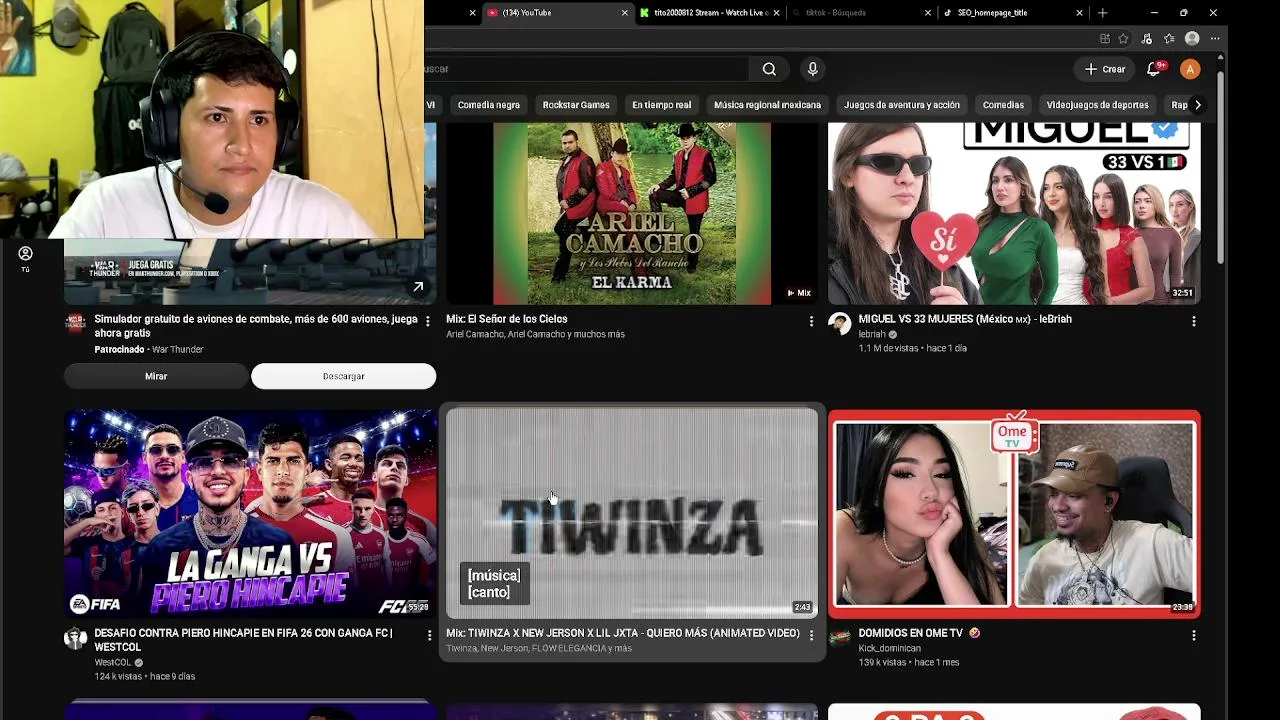The image size is (1280, 720).
Task: Open options menu for 'Mix: El Señor de los Cielos'
Action: (x=811, y=321)
